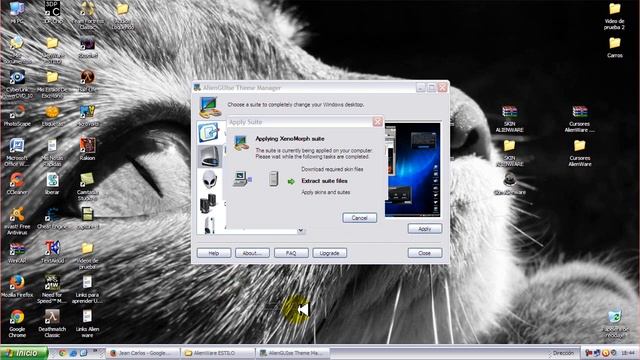
Task: Open Team Fortress Classic shortcut
Action: (87, 15)
